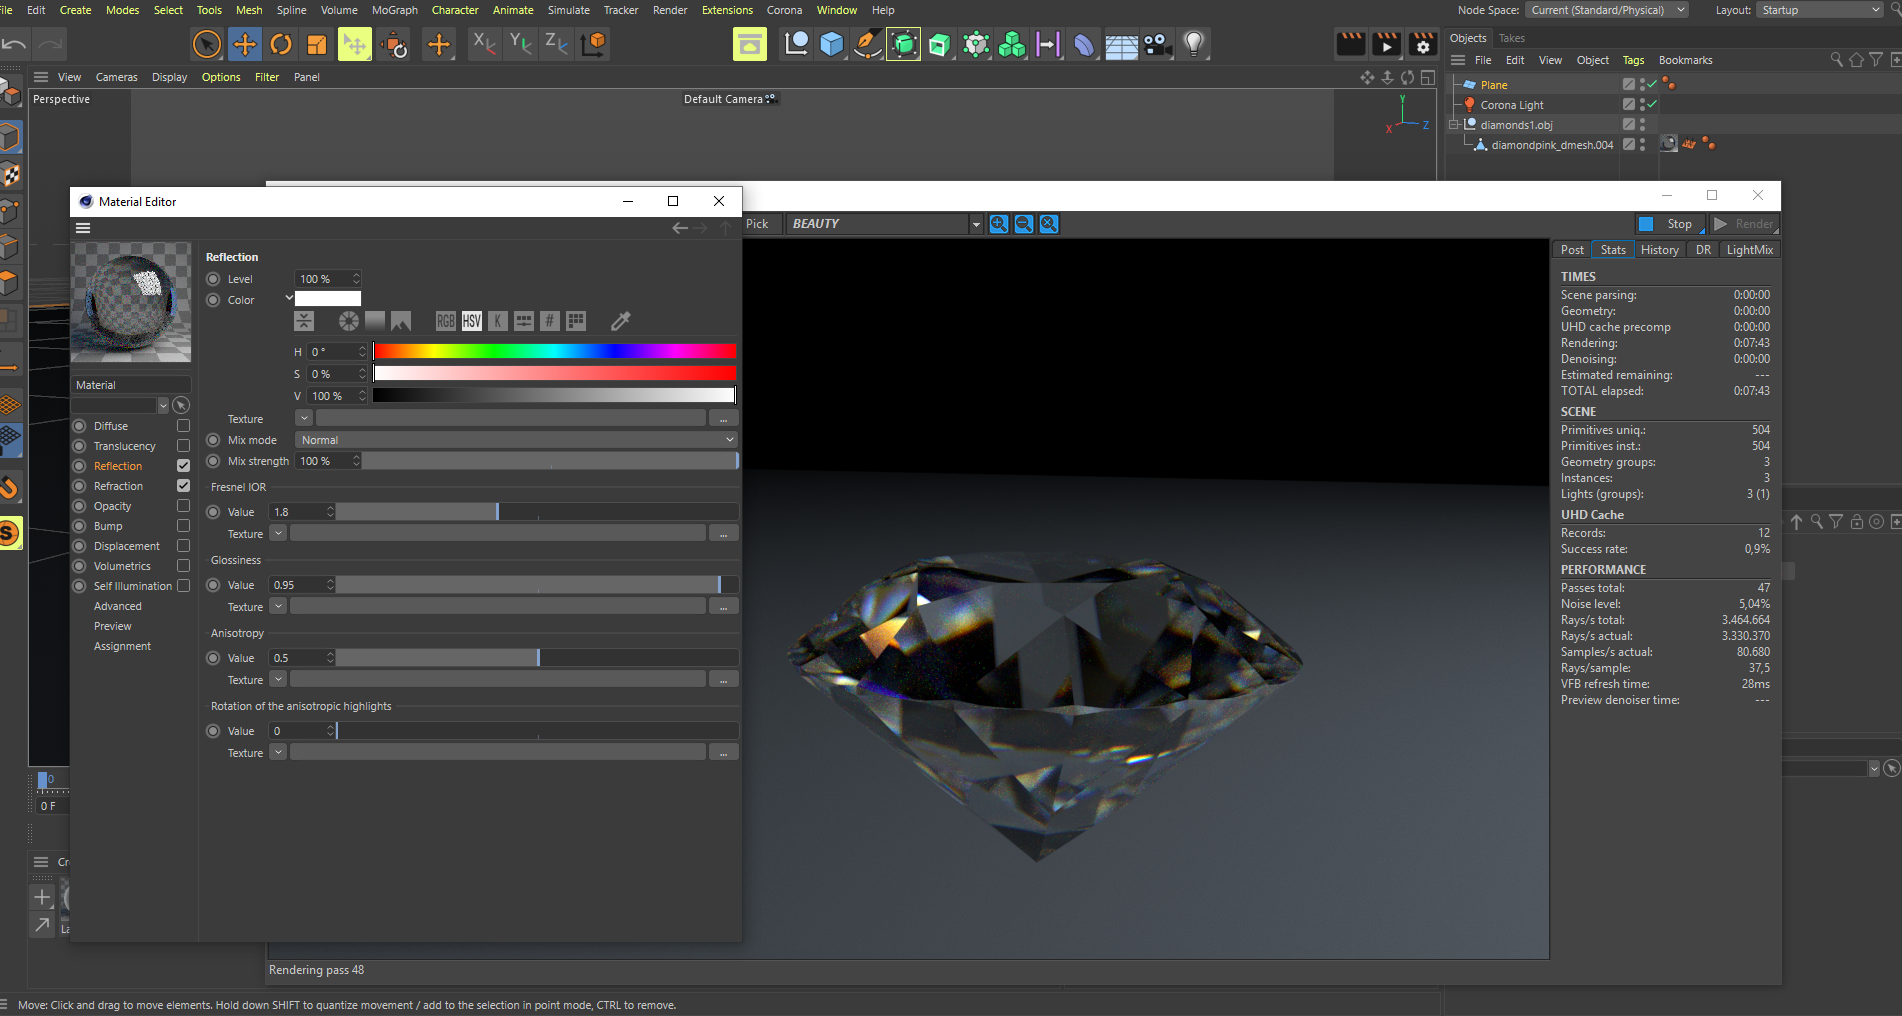The height and width of the screenshot is (1016, 1902).
Task: Enable the Diffuse channel checkbox
Action: pyautogui.click(x=183, y=426)
